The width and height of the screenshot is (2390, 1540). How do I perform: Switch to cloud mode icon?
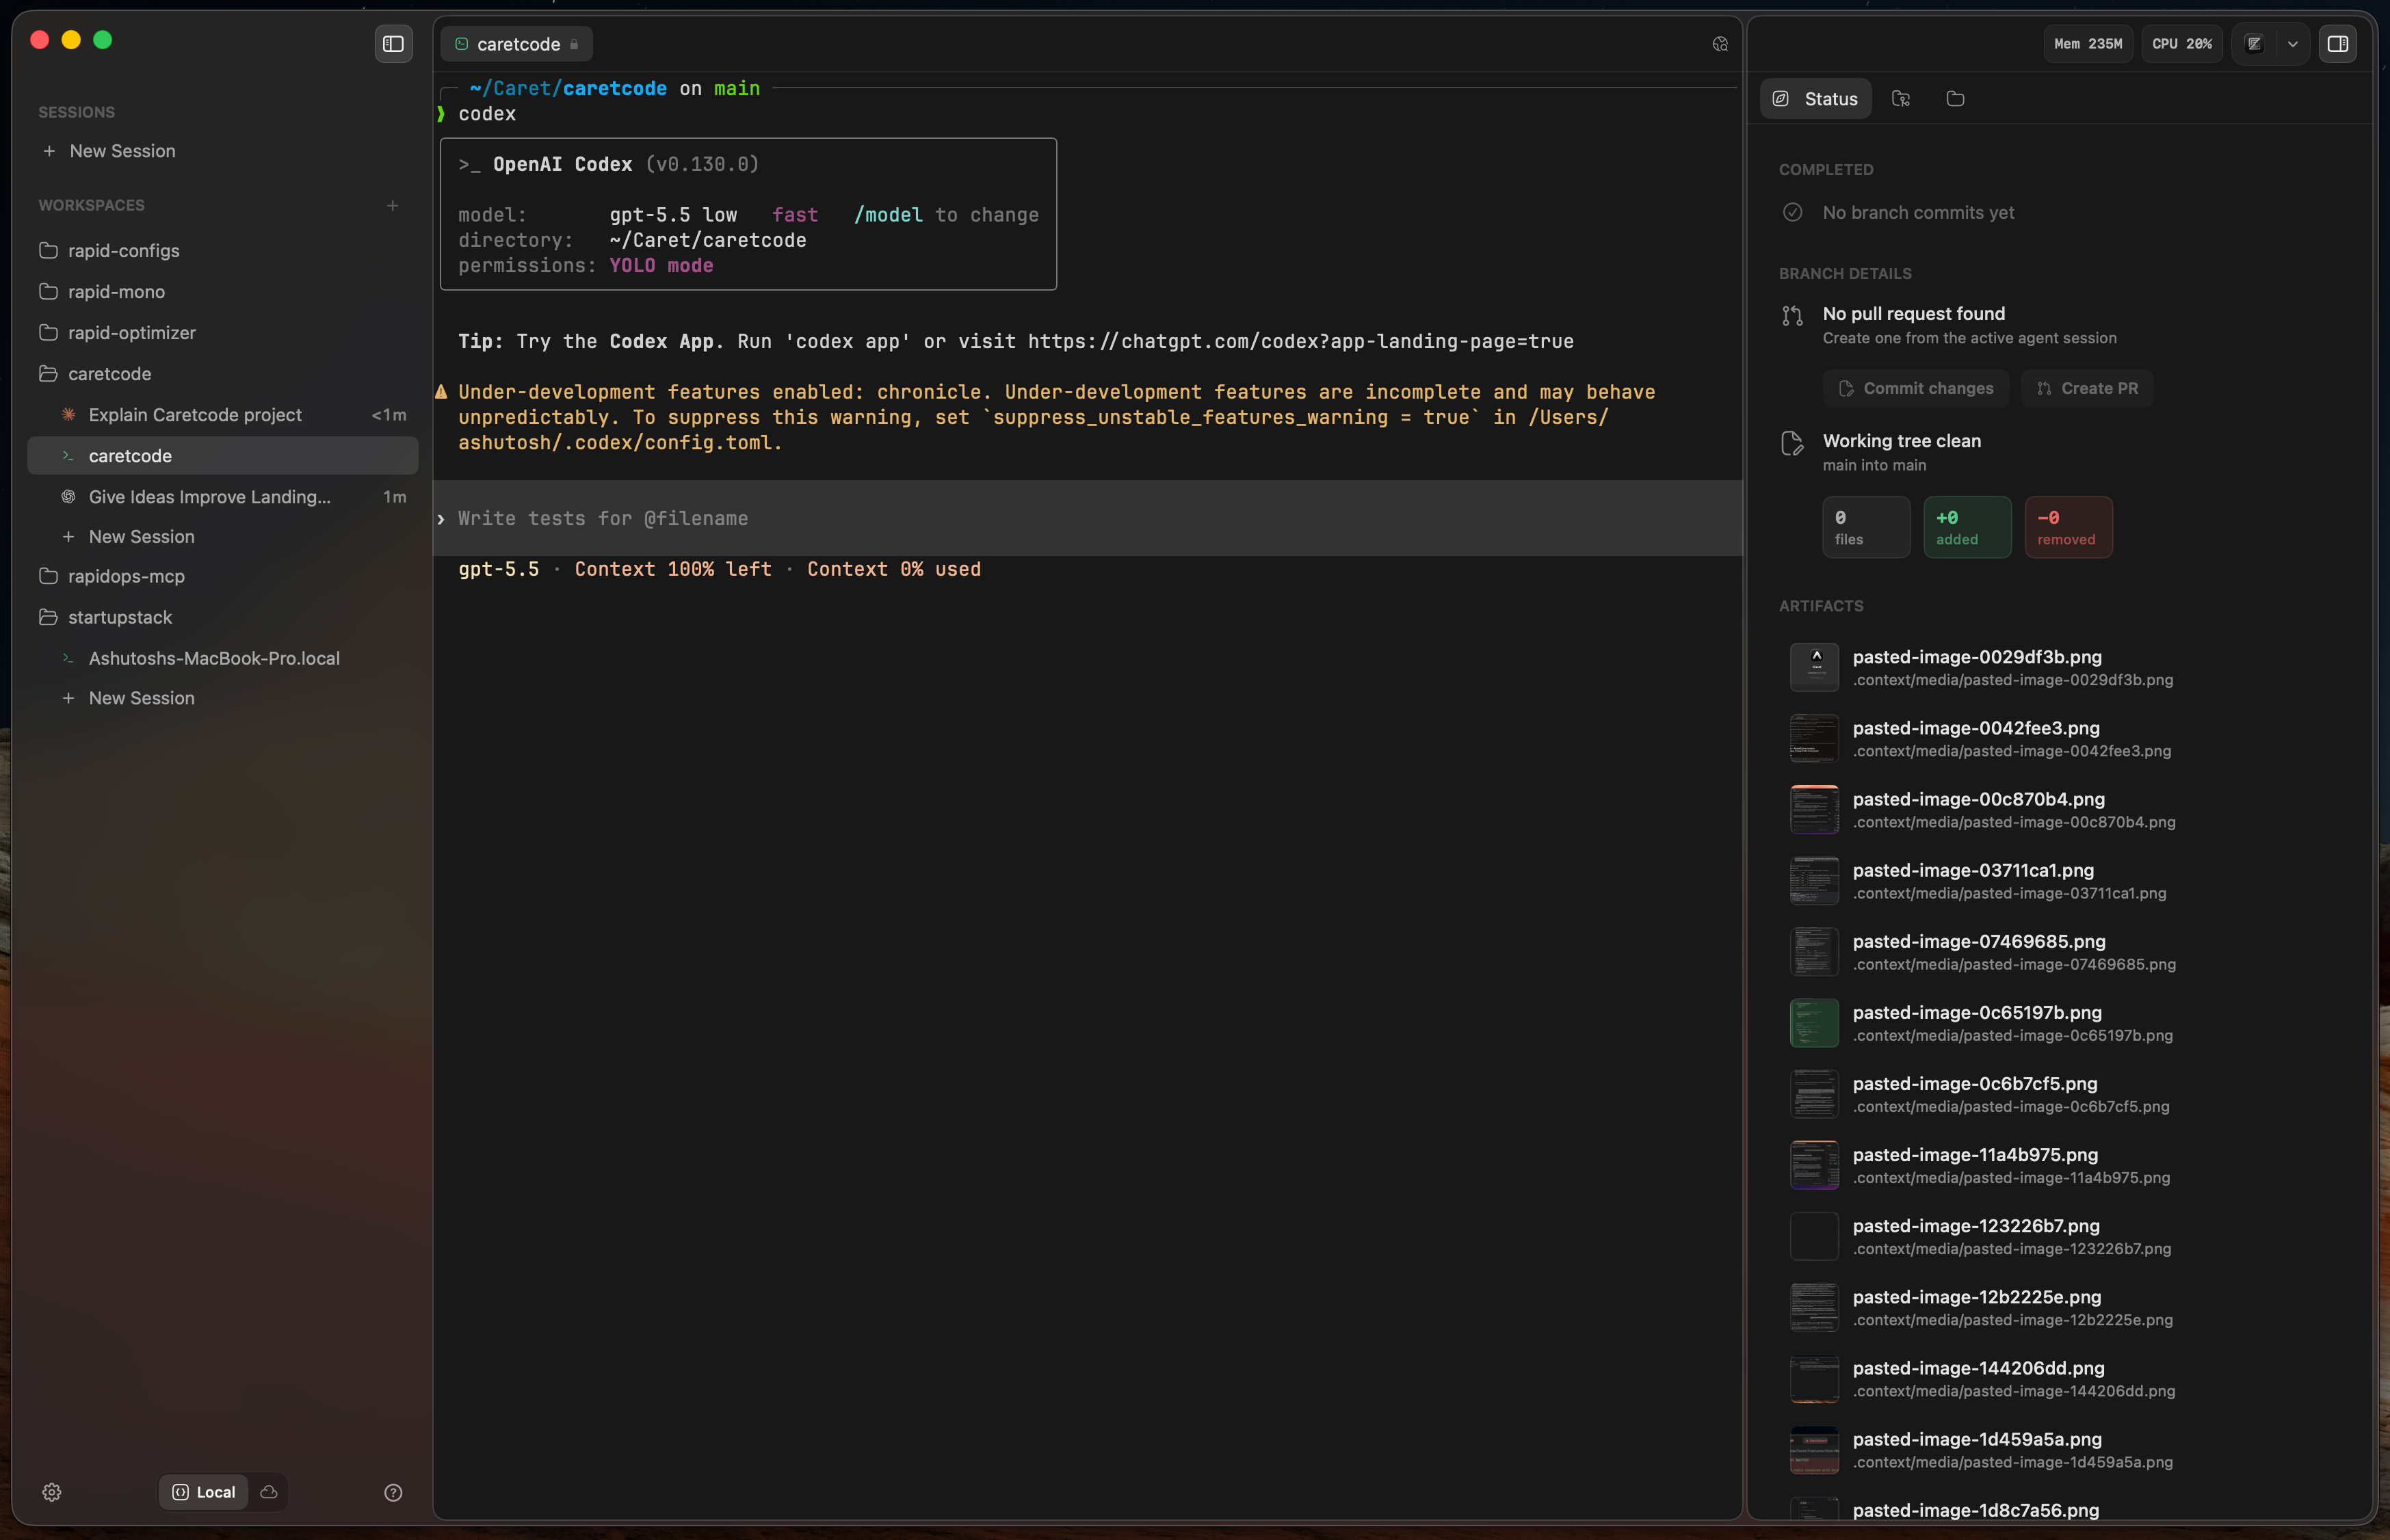268,1492
